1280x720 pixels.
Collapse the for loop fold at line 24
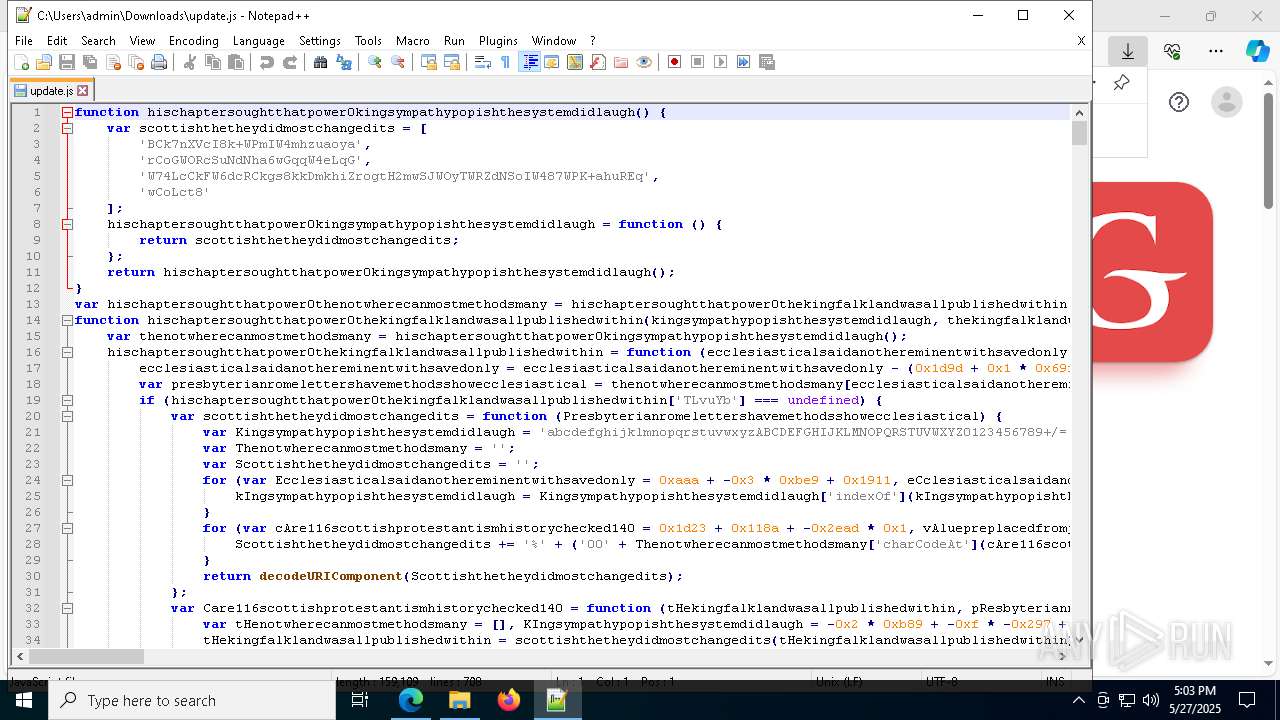tap(67, 481)
